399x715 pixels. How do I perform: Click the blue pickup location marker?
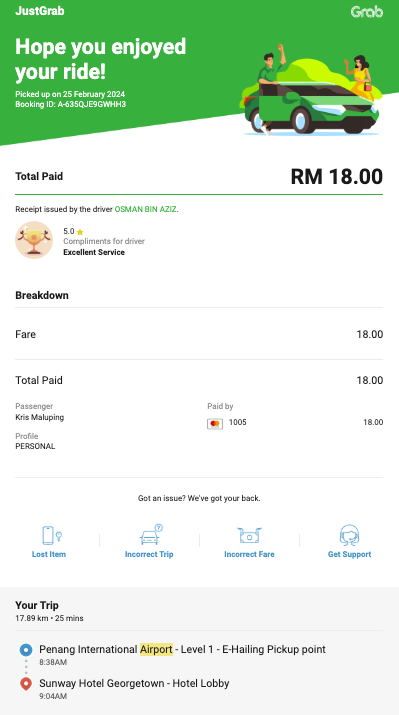(x=26, y=650)
